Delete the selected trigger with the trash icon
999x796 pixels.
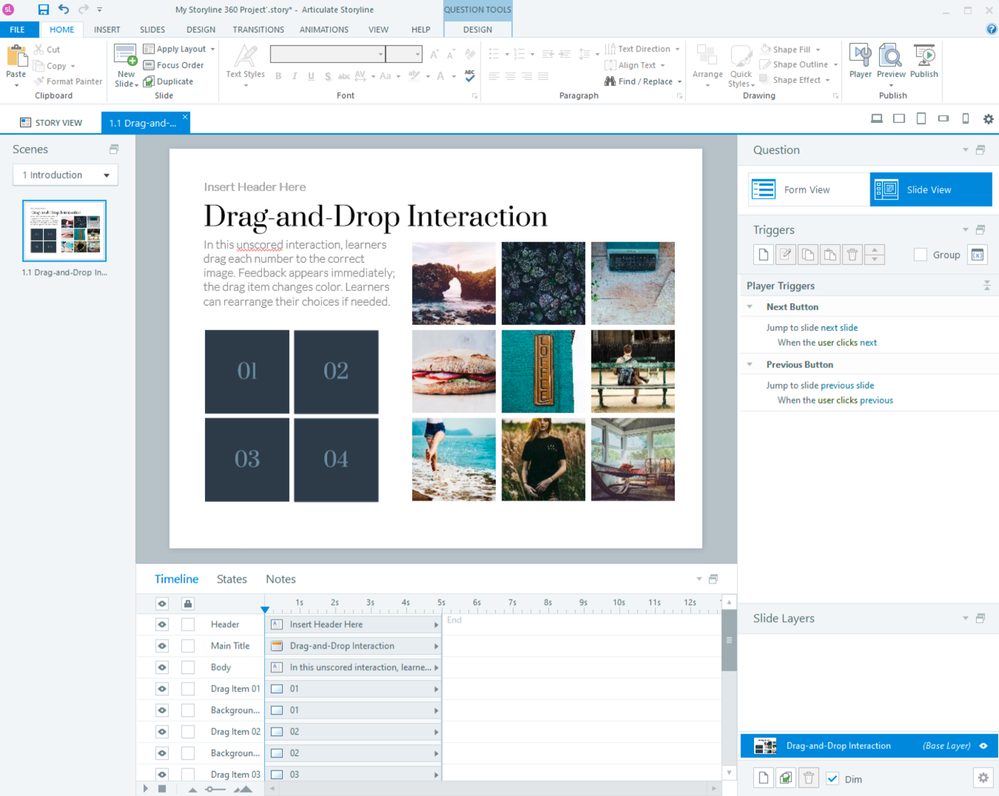click(x=852, y=255)
